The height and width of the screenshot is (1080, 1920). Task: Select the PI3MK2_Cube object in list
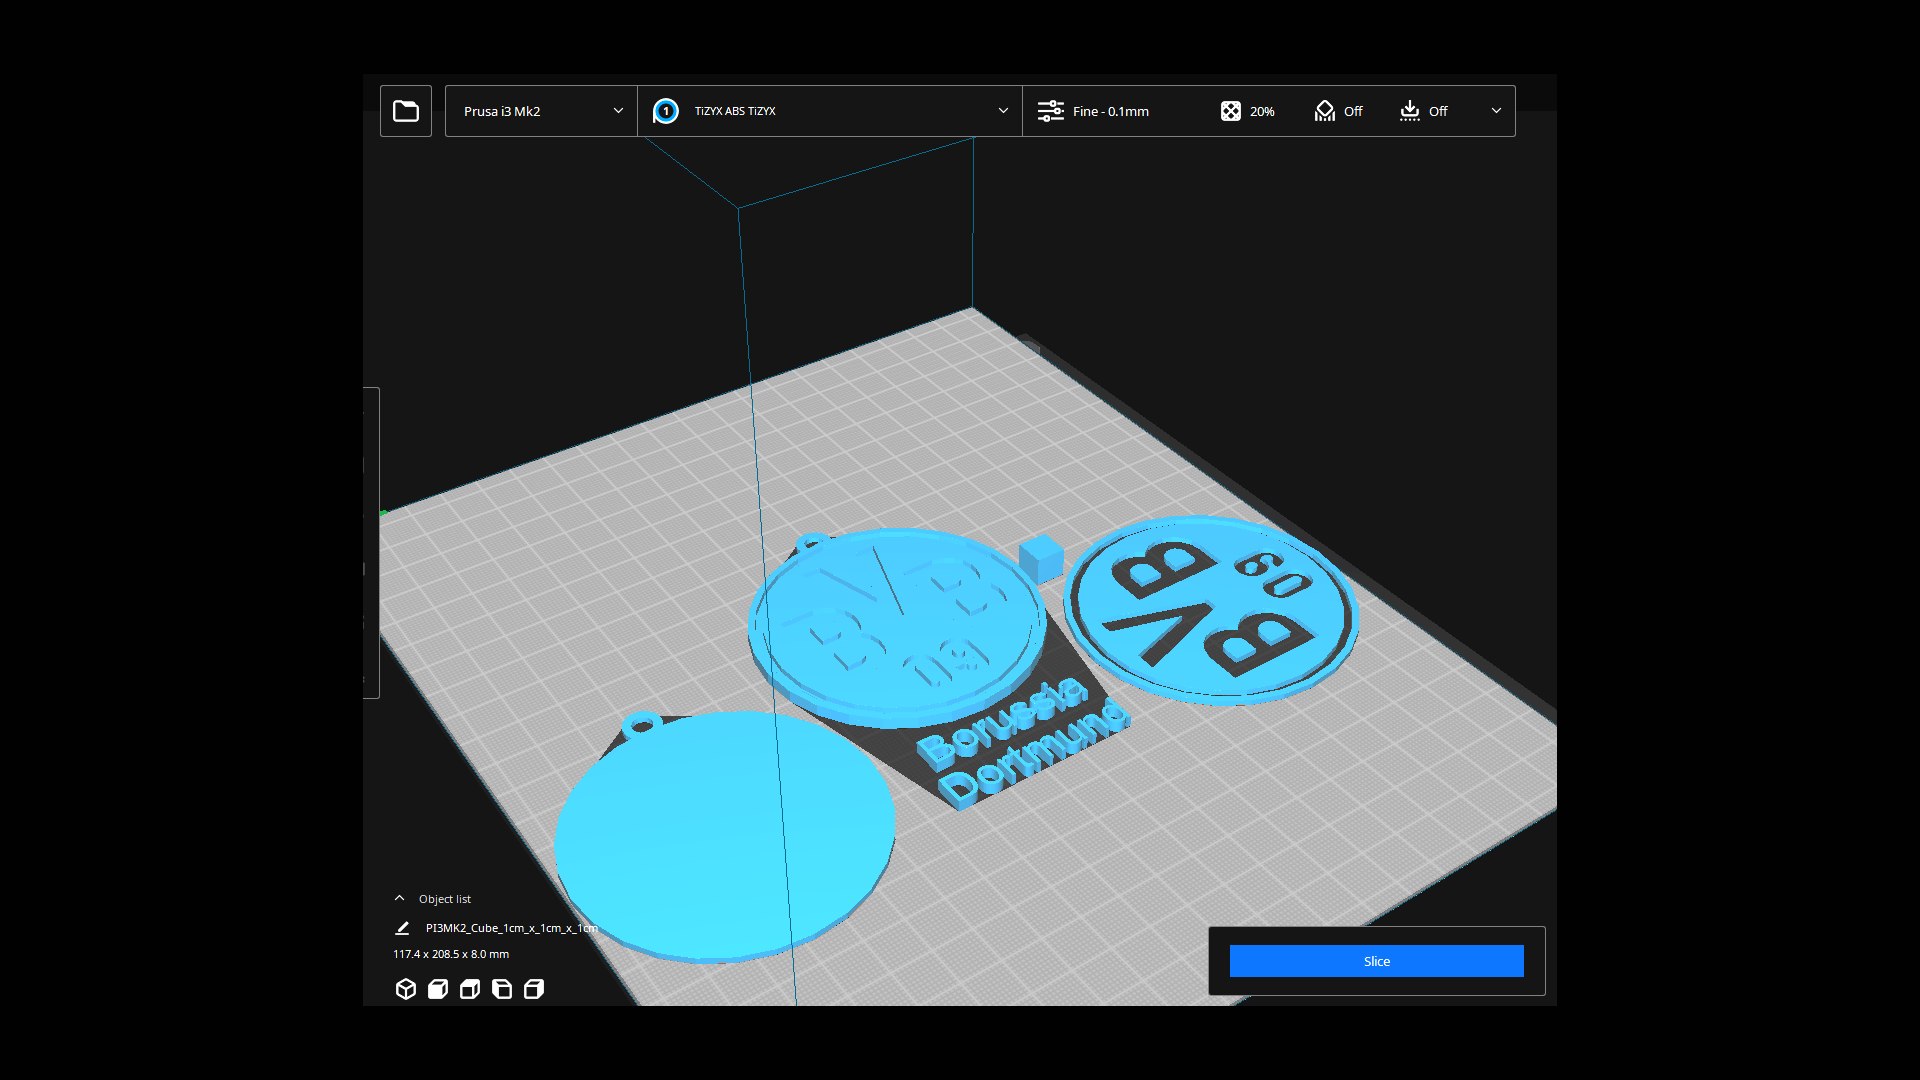(x=511, y=928)
